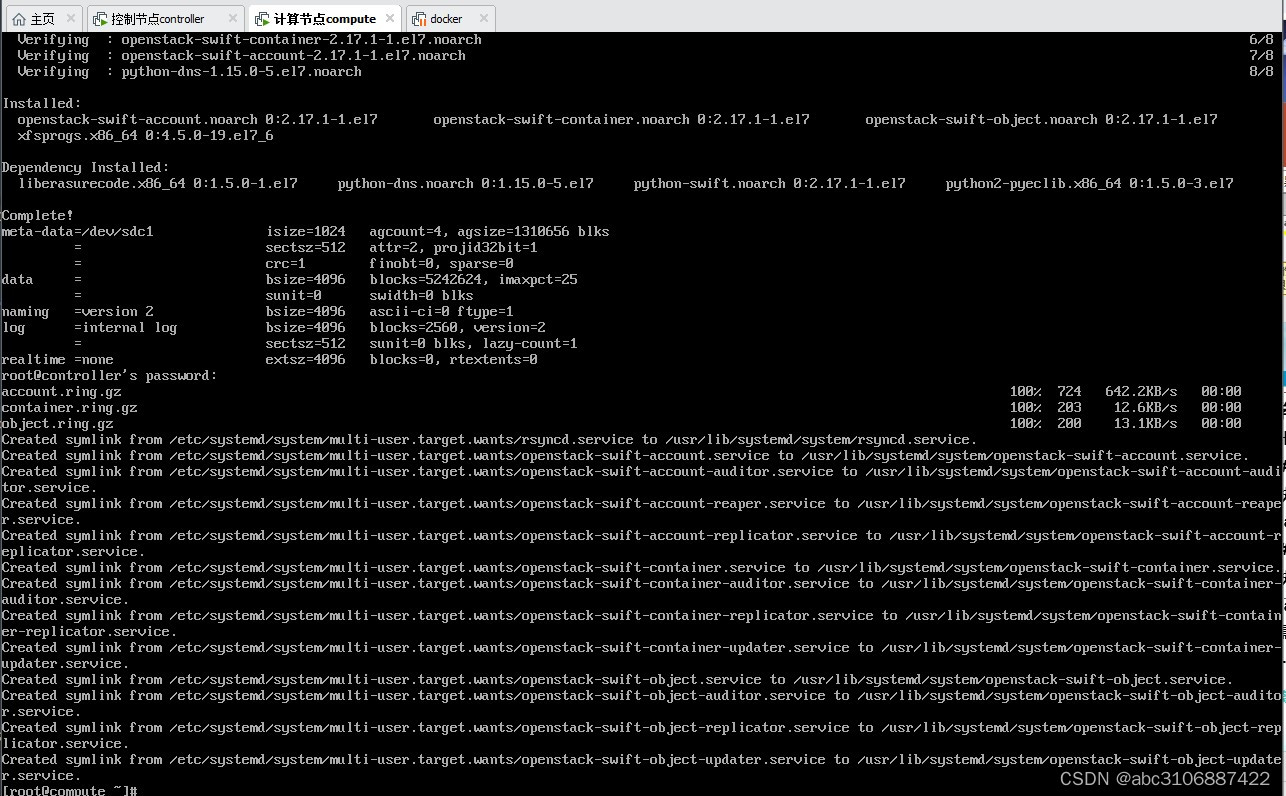This screenshot has height=796, width=1286.
Task: Click the swift-object-auditor.service symlink line
Action: [x=642, y=704]
